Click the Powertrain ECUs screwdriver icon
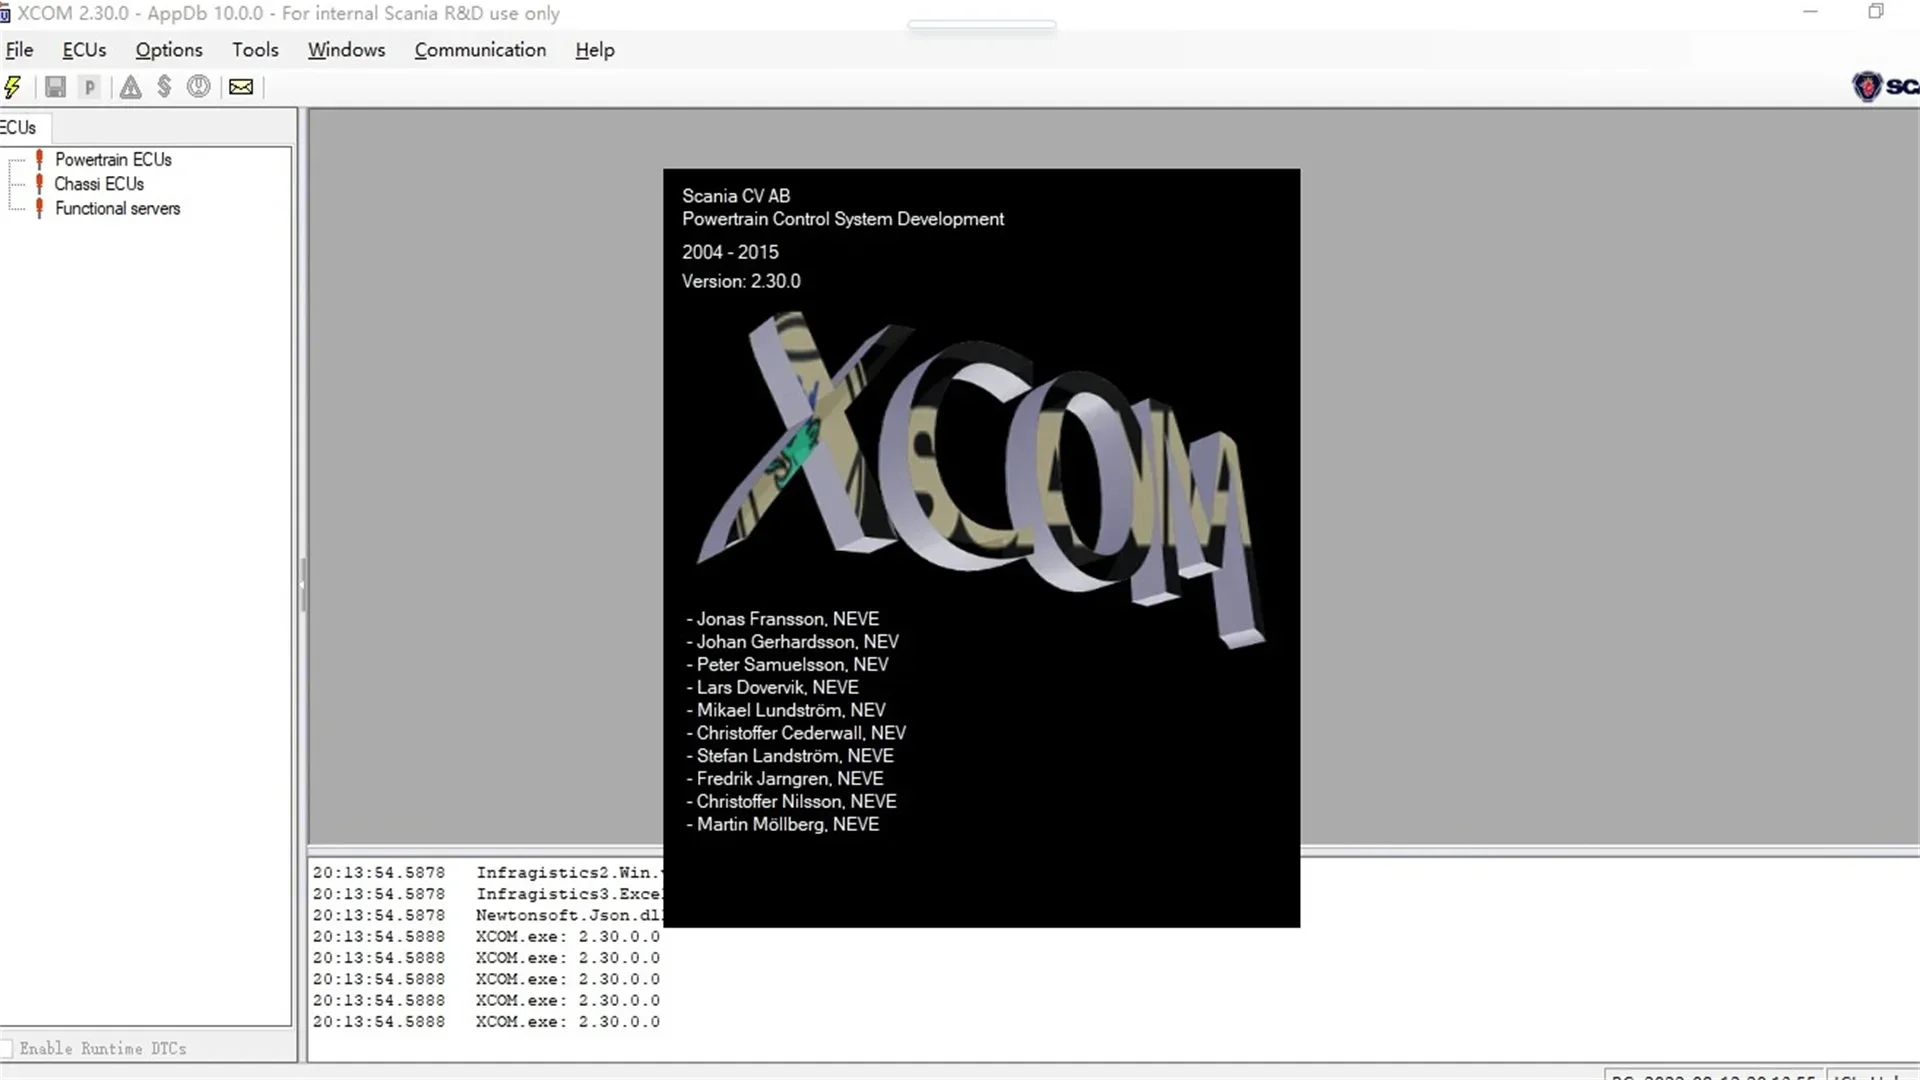The width and height of the screenshot is (1920, 1080). 39,159
